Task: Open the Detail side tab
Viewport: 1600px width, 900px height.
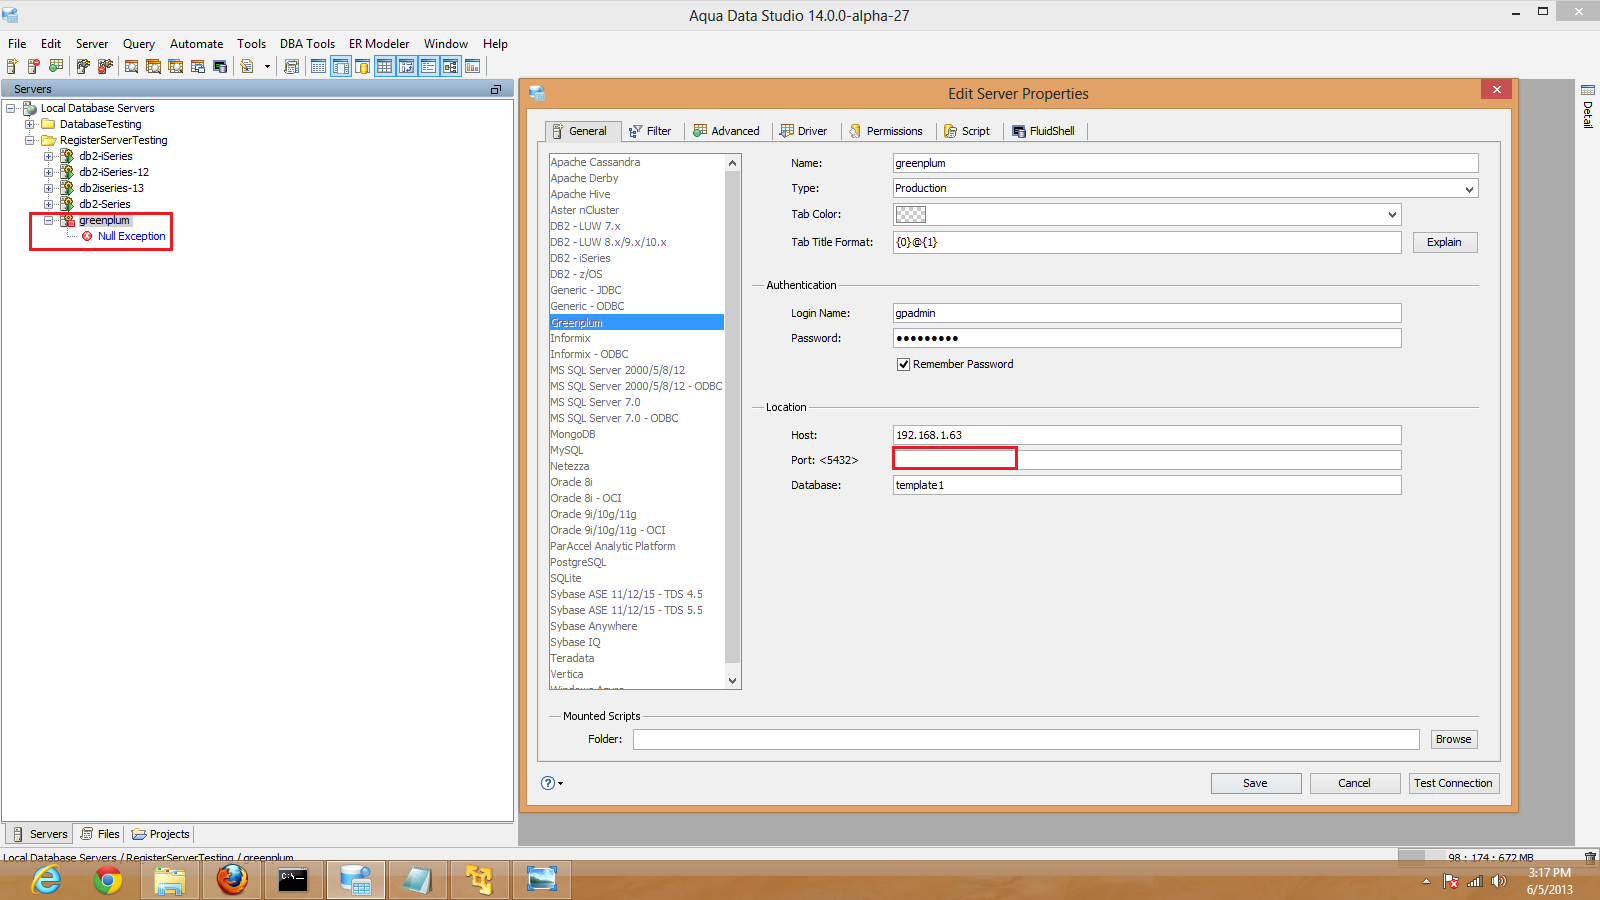Action: 1588,107
